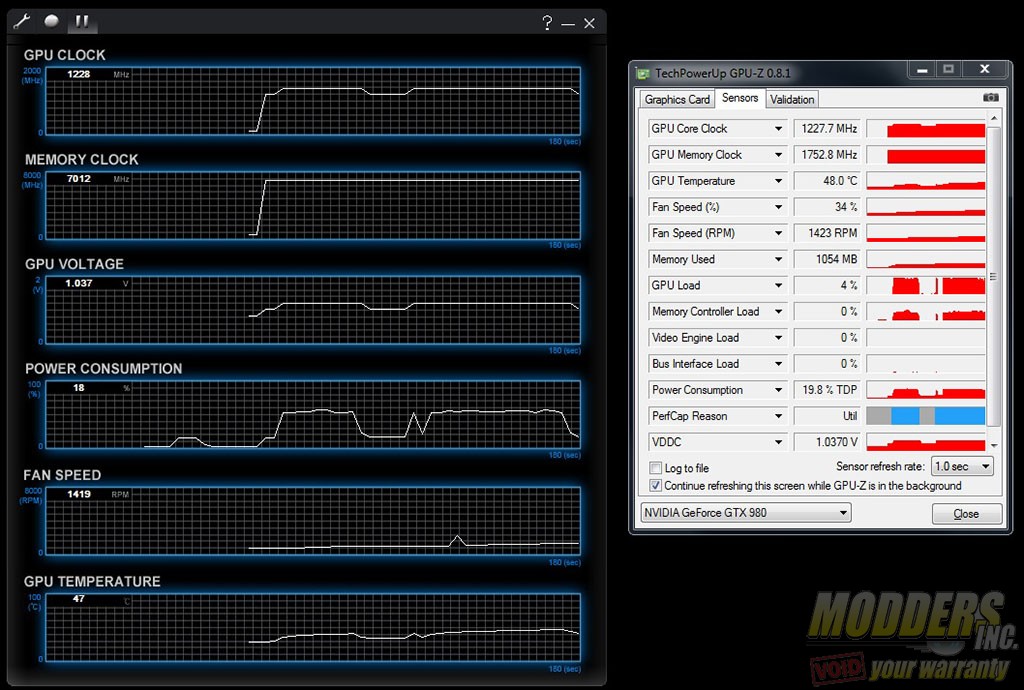Image resolution: width=1024 pixels, height=690 pixels.
Task: Click the sensors list scroll down arrow
Action: 993,445
